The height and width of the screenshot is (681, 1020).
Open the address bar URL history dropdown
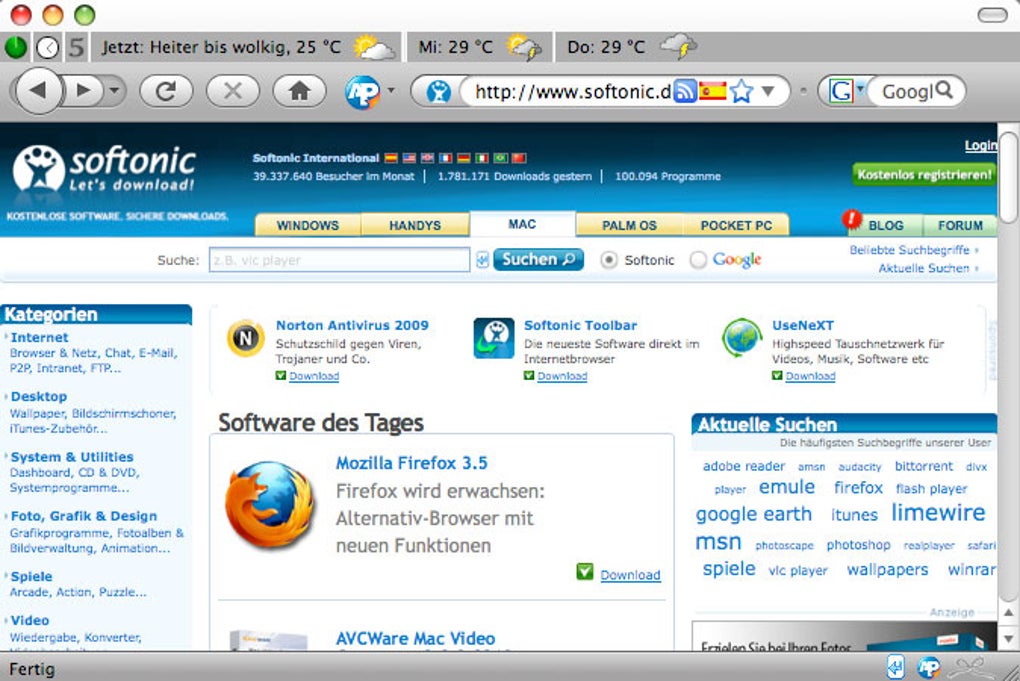coord(768,91)
